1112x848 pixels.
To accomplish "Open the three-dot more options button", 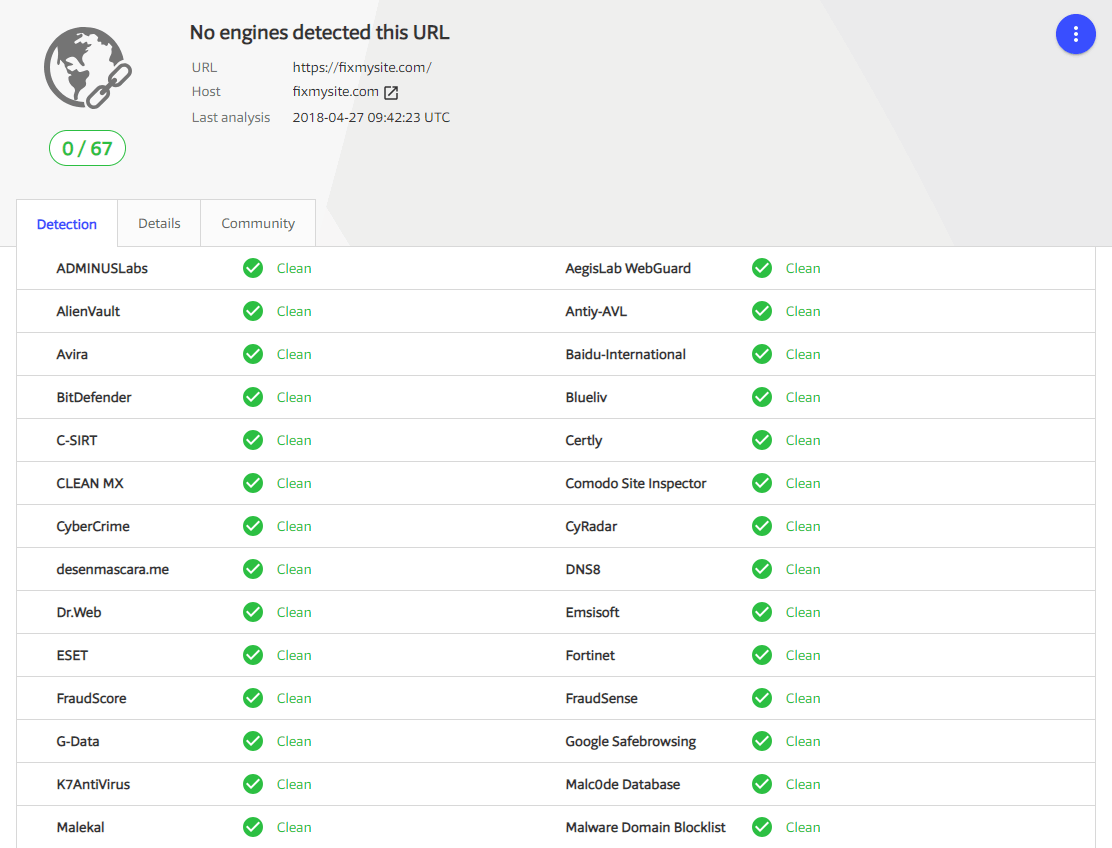I will tap(1075, 34).
